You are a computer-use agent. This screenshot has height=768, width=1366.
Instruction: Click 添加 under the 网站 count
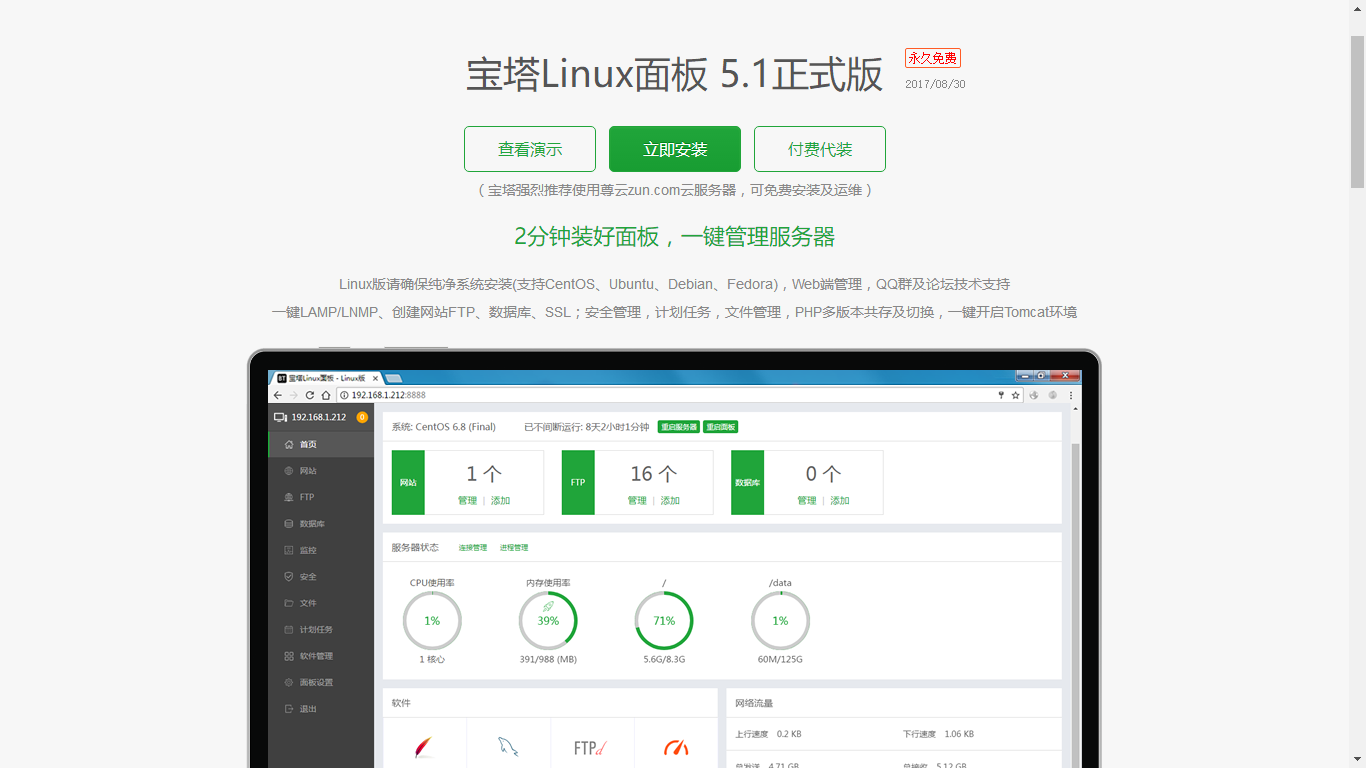500,500
